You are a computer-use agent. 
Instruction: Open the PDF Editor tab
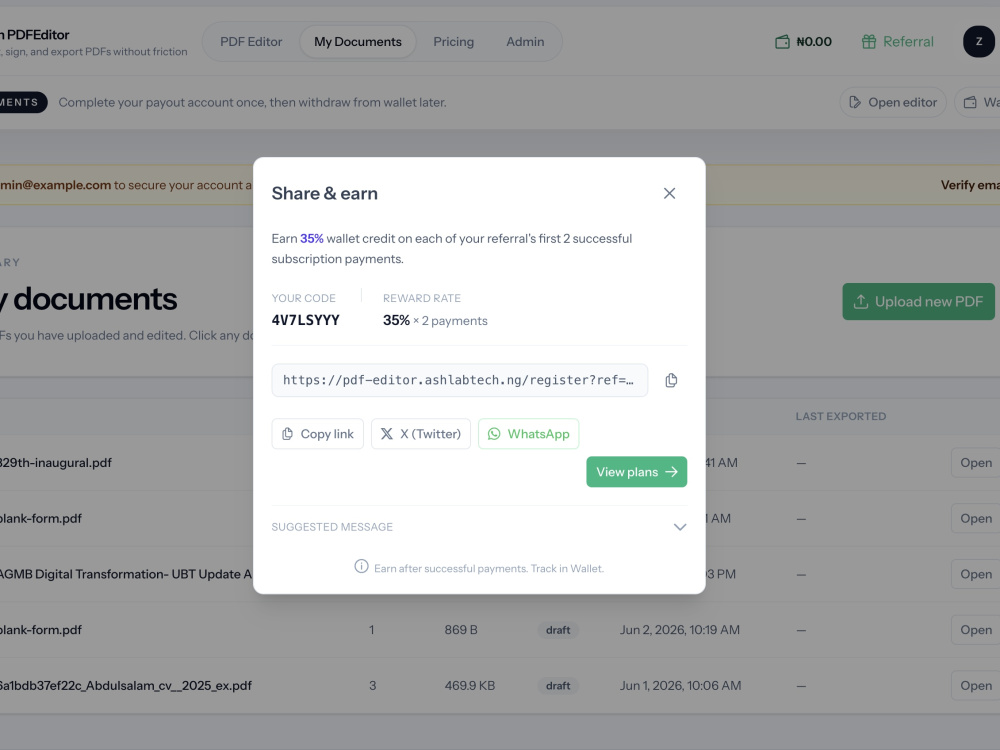tap(251, 41)
